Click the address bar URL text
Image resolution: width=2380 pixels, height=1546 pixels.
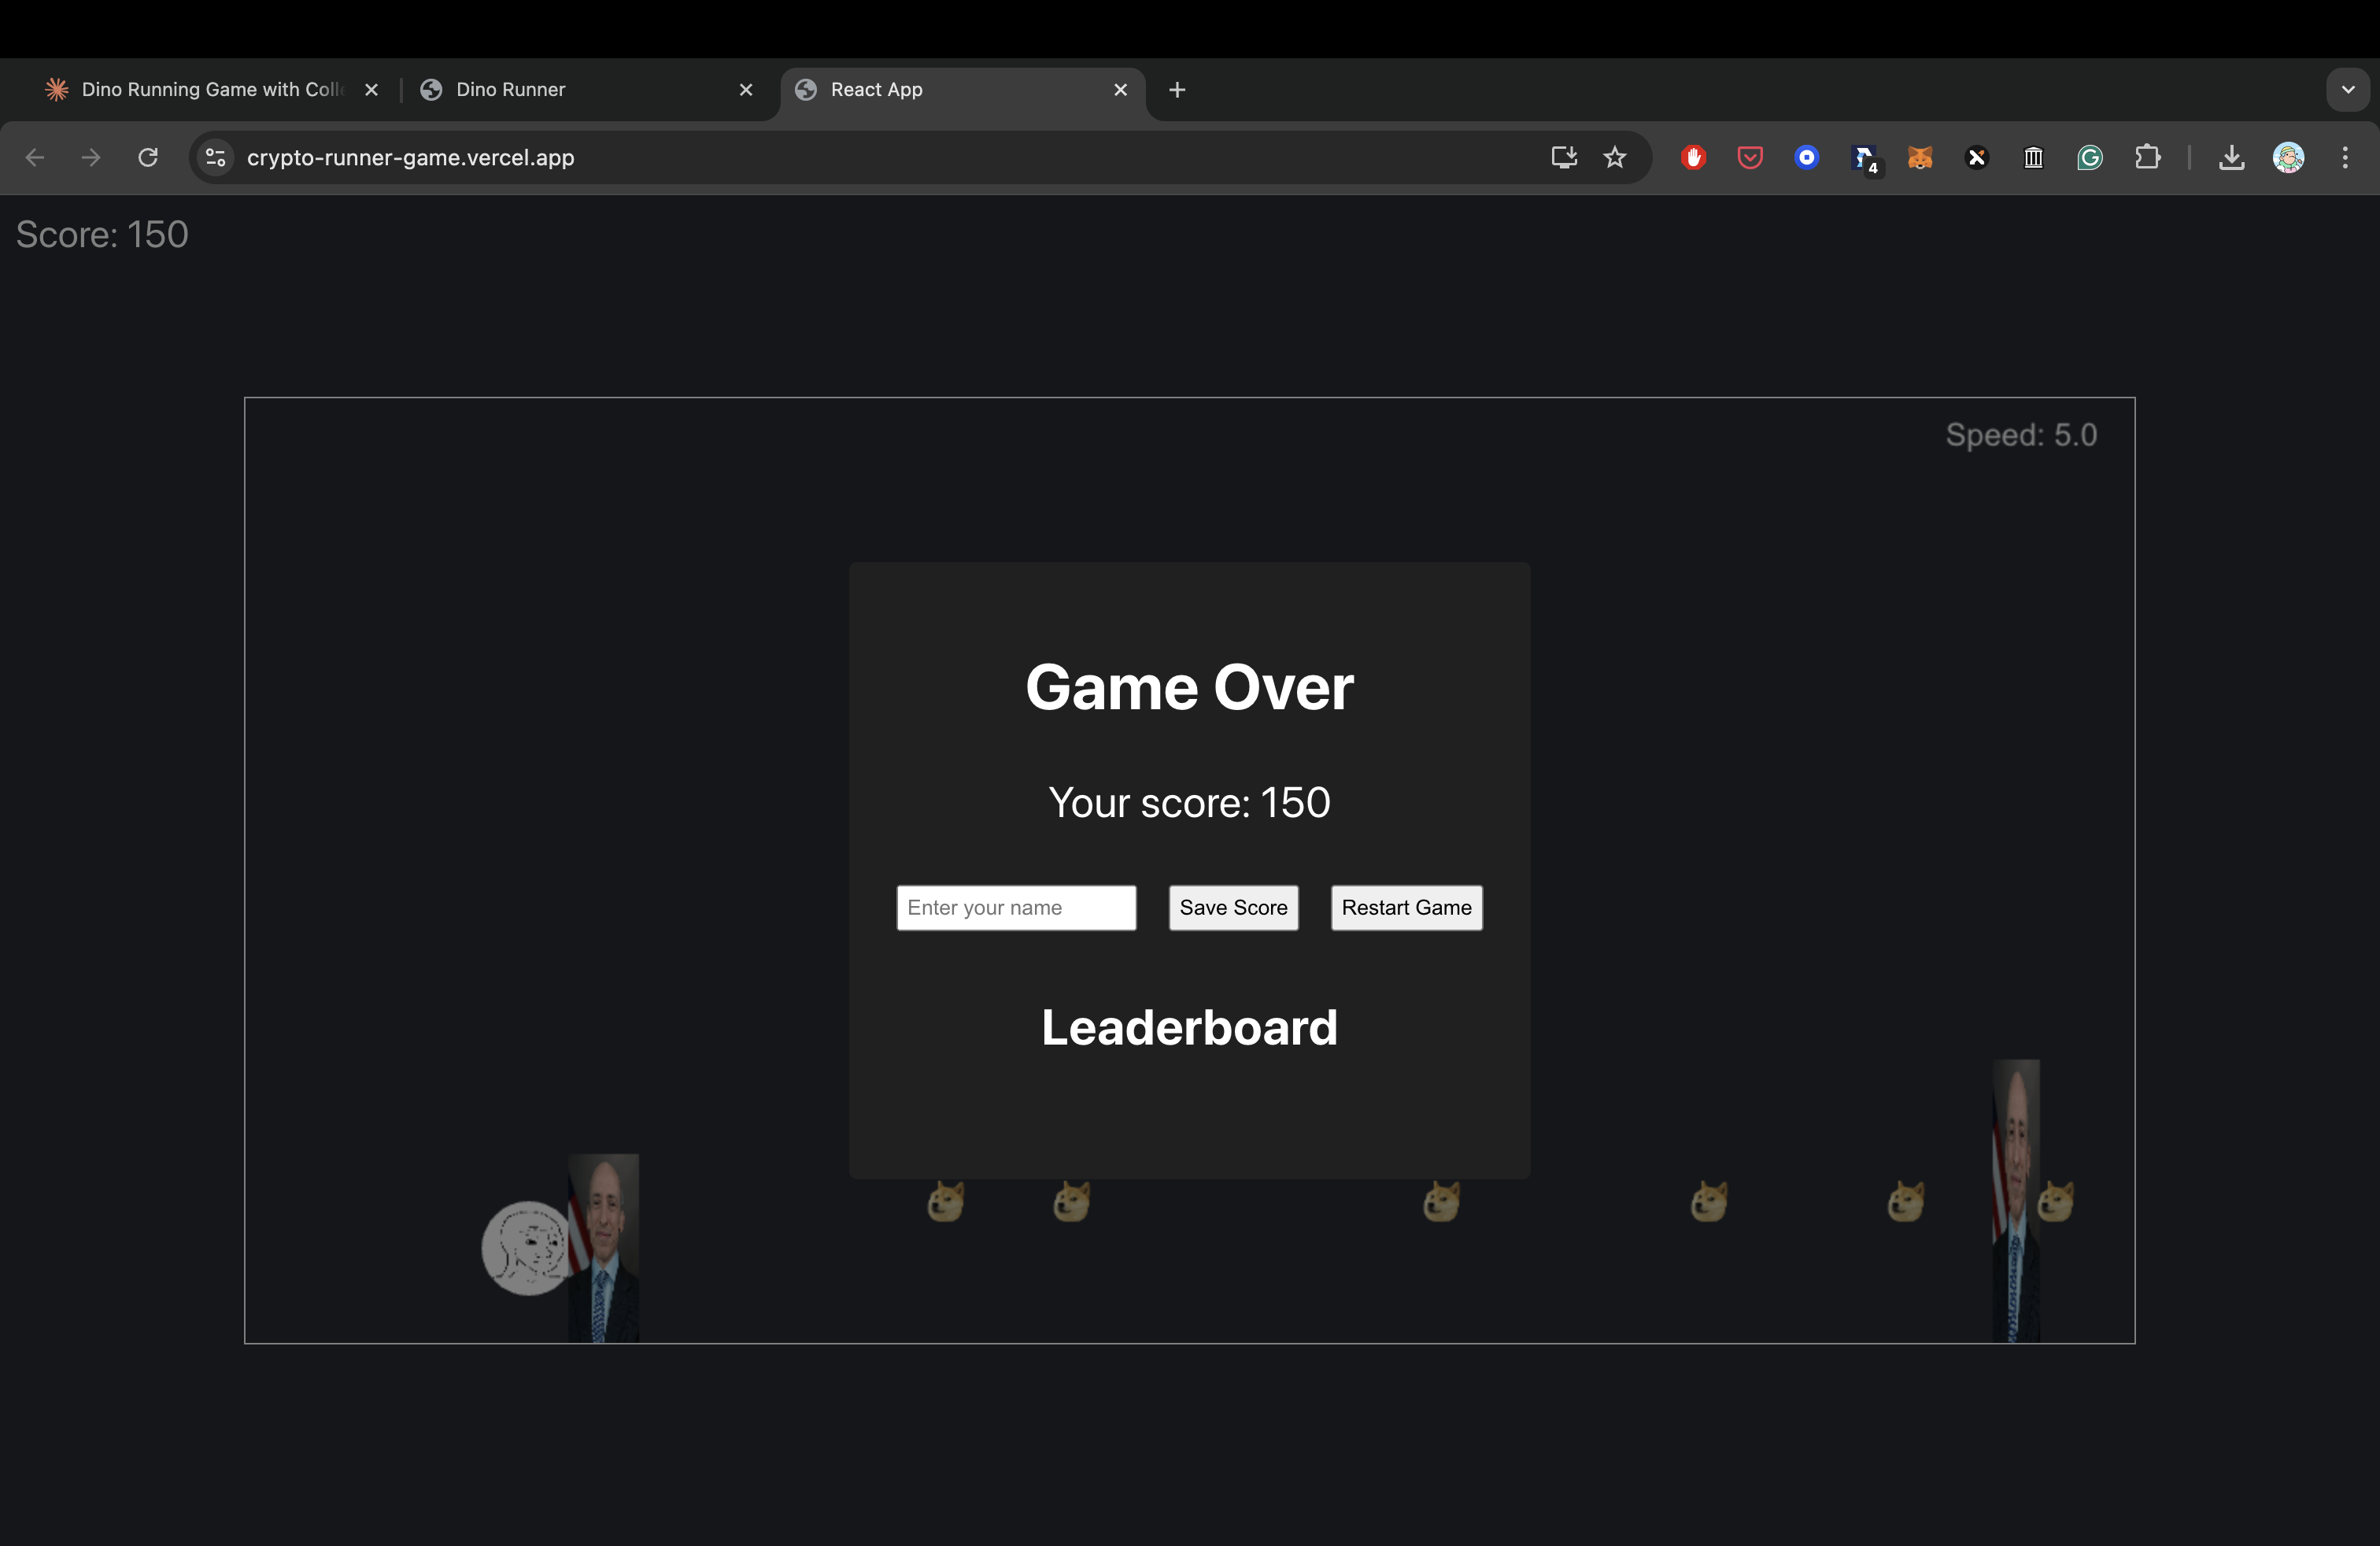pyautogui.click(x=410, y=157)
